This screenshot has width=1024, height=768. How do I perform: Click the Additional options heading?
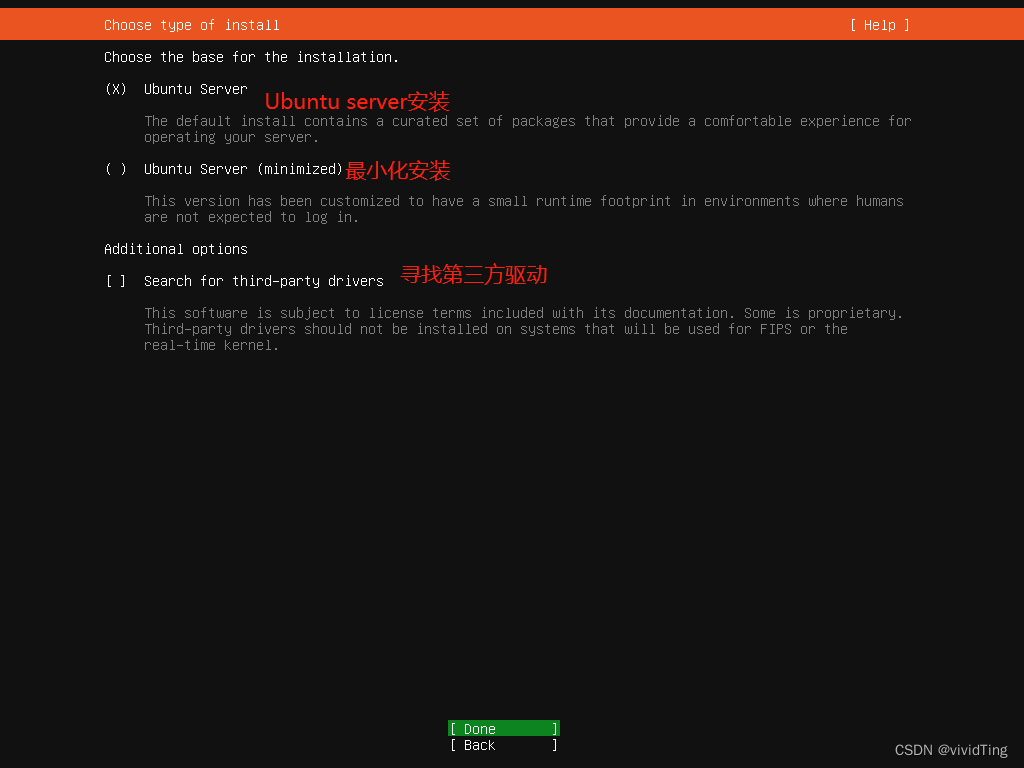tap(175, 248)
